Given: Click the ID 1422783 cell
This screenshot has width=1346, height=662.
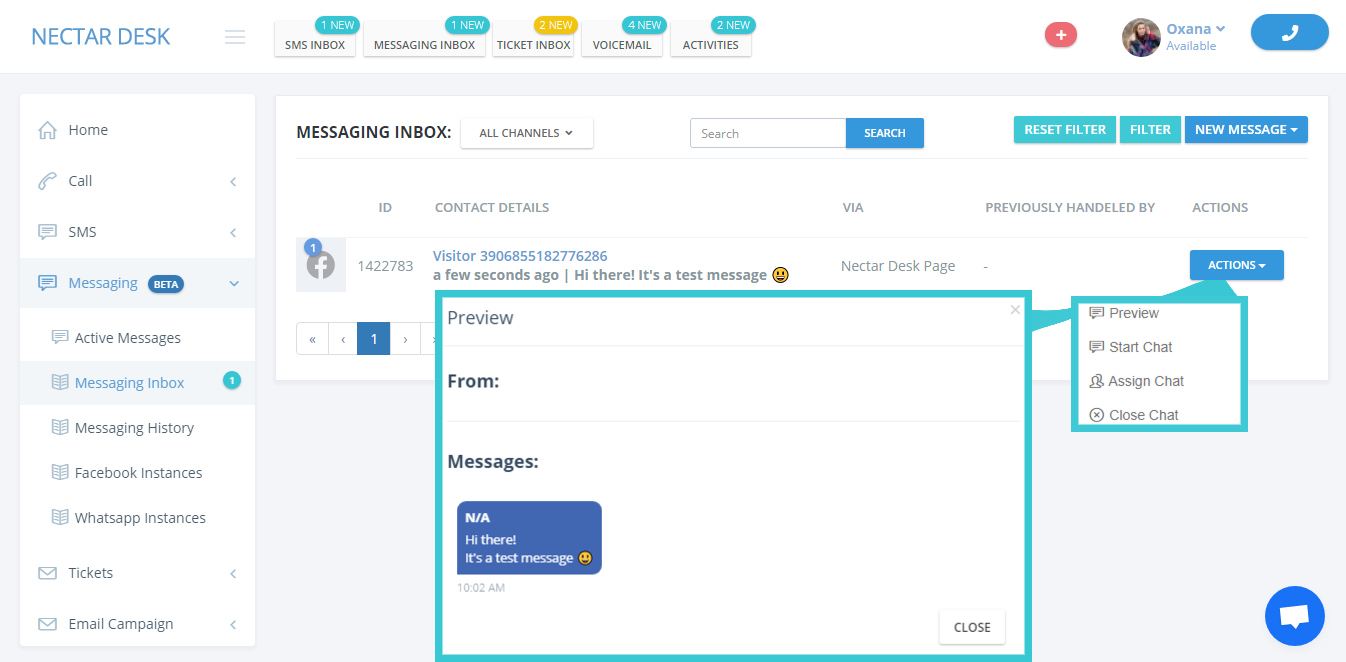Looking at the screenshot, I should (x=385, y=266).
